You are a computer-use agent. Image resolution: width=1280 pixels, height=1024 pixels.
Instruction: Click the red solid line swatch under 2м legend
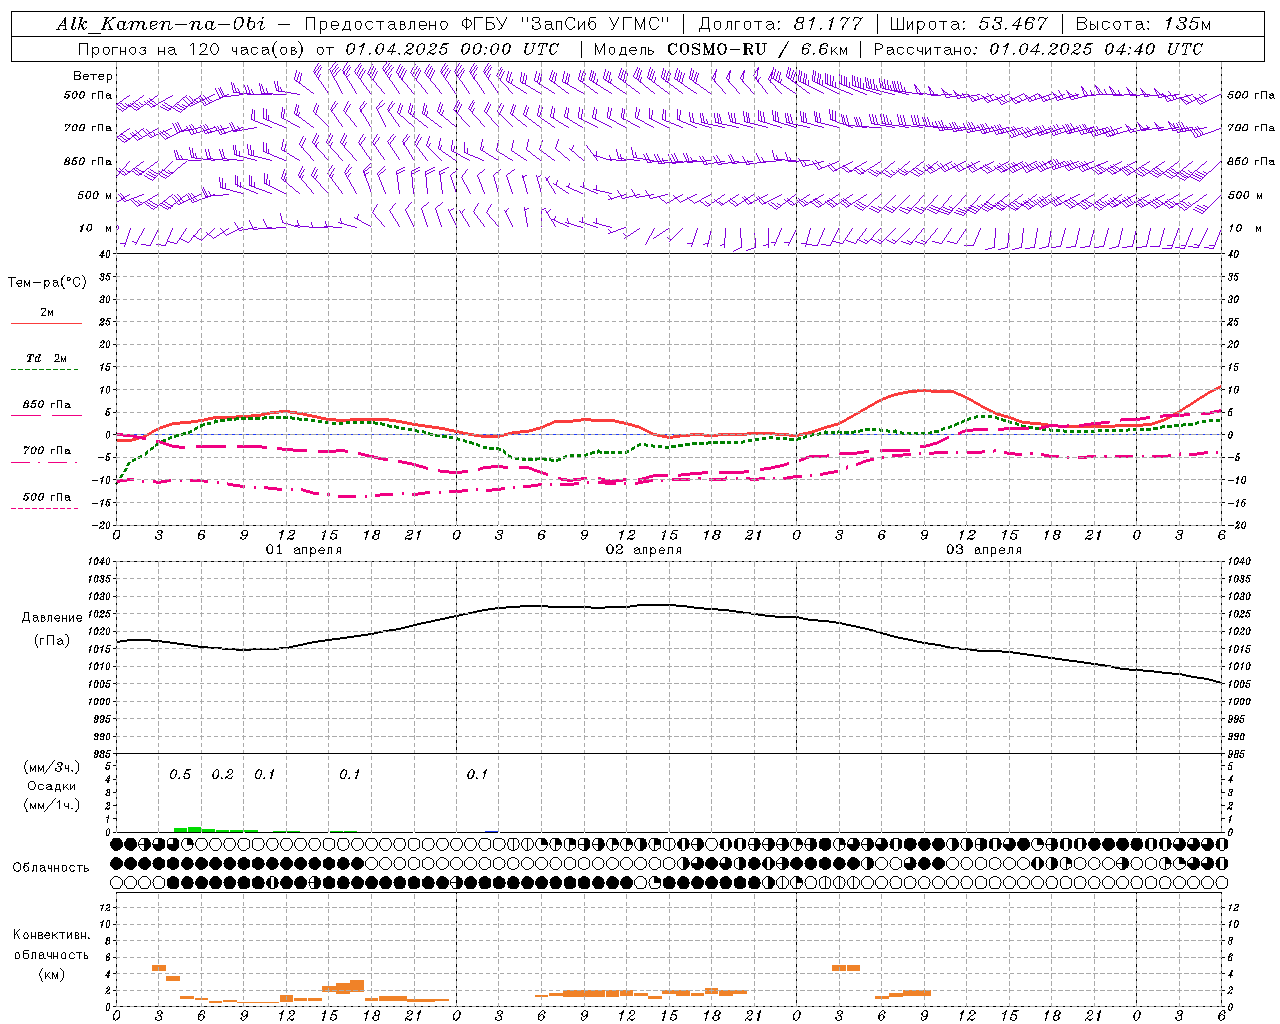click(46, 323)
